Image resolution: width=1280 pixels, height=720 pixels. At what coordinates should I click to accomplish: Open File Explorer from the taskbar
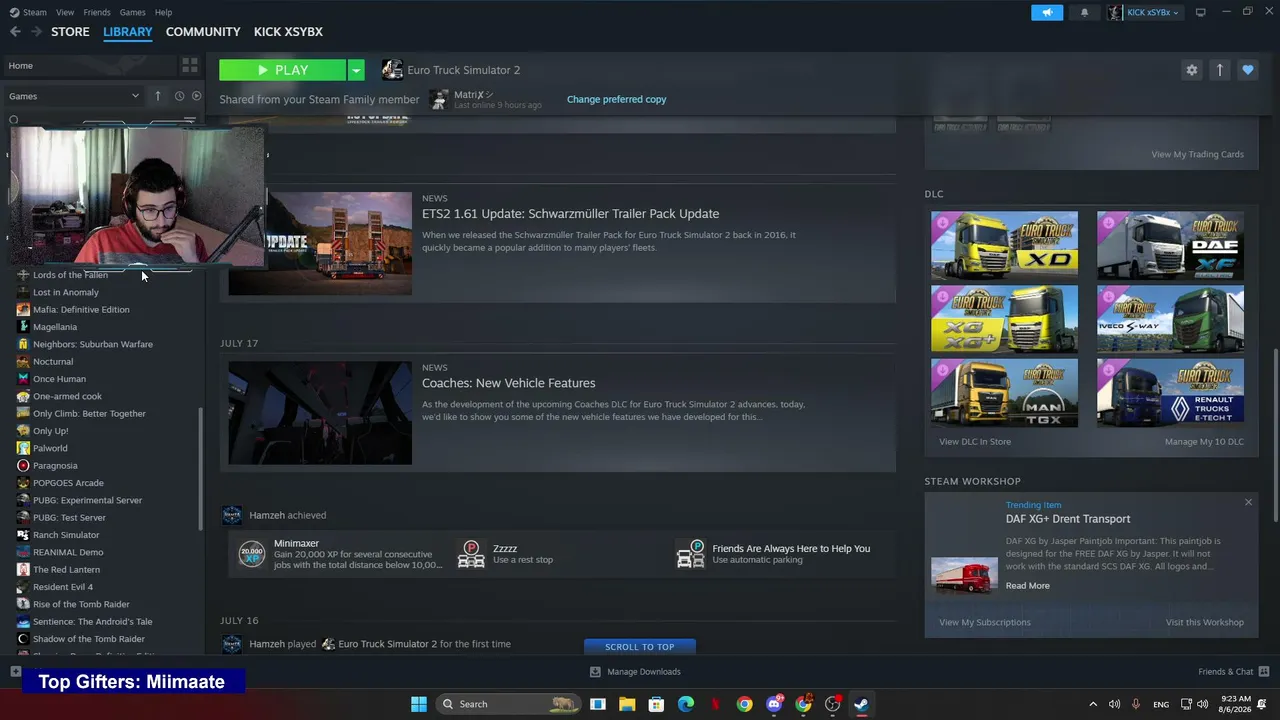click(x=627, y=704)
